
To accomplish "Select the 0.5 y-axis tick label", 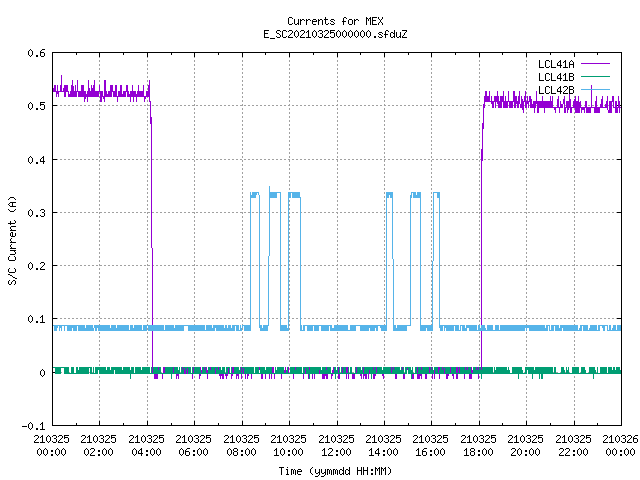I will 36,106.
